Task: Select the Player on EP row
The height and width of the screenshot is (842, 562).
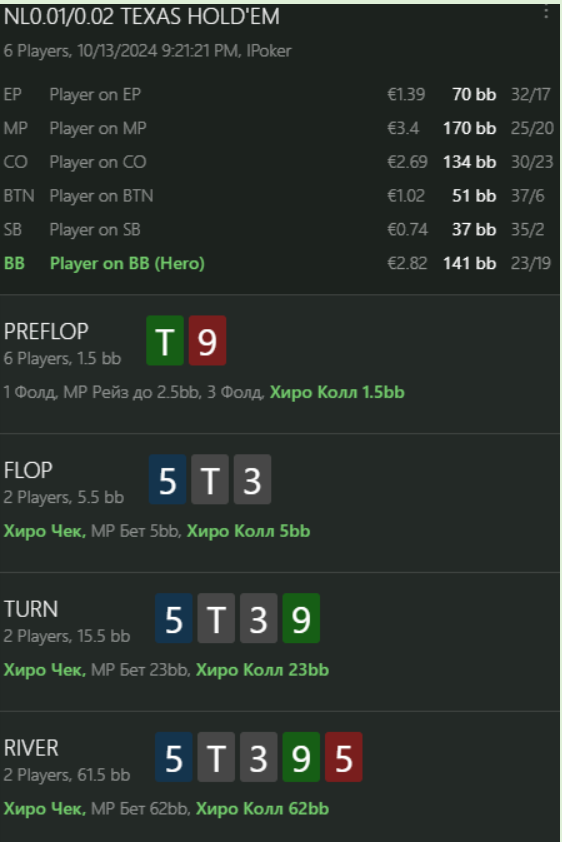Action: point(278,95)
